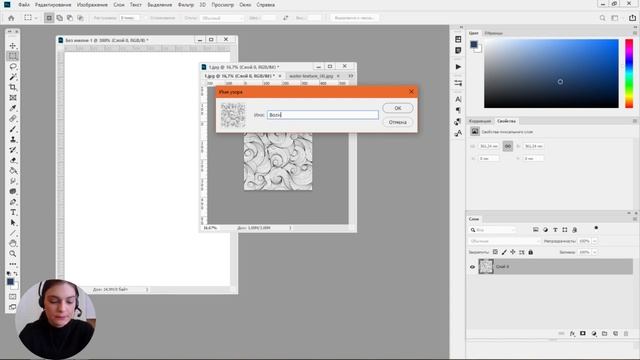
Task: Select the Paint Bucket tool
Action: pos(13,171)
